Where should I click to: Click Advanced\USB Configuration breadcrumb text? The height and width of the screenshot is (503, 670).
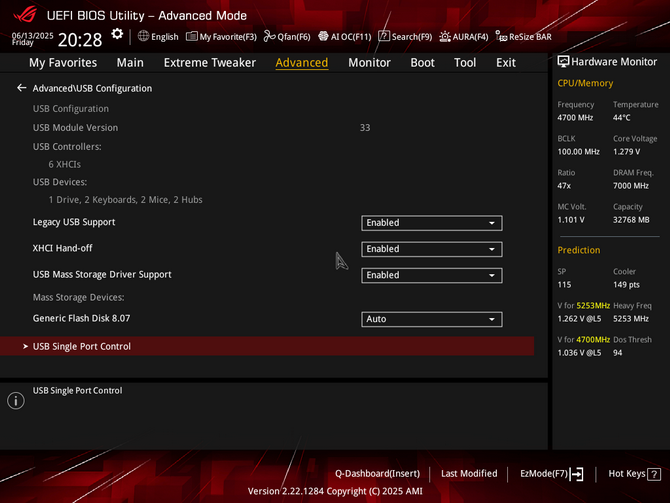(92, 88)
